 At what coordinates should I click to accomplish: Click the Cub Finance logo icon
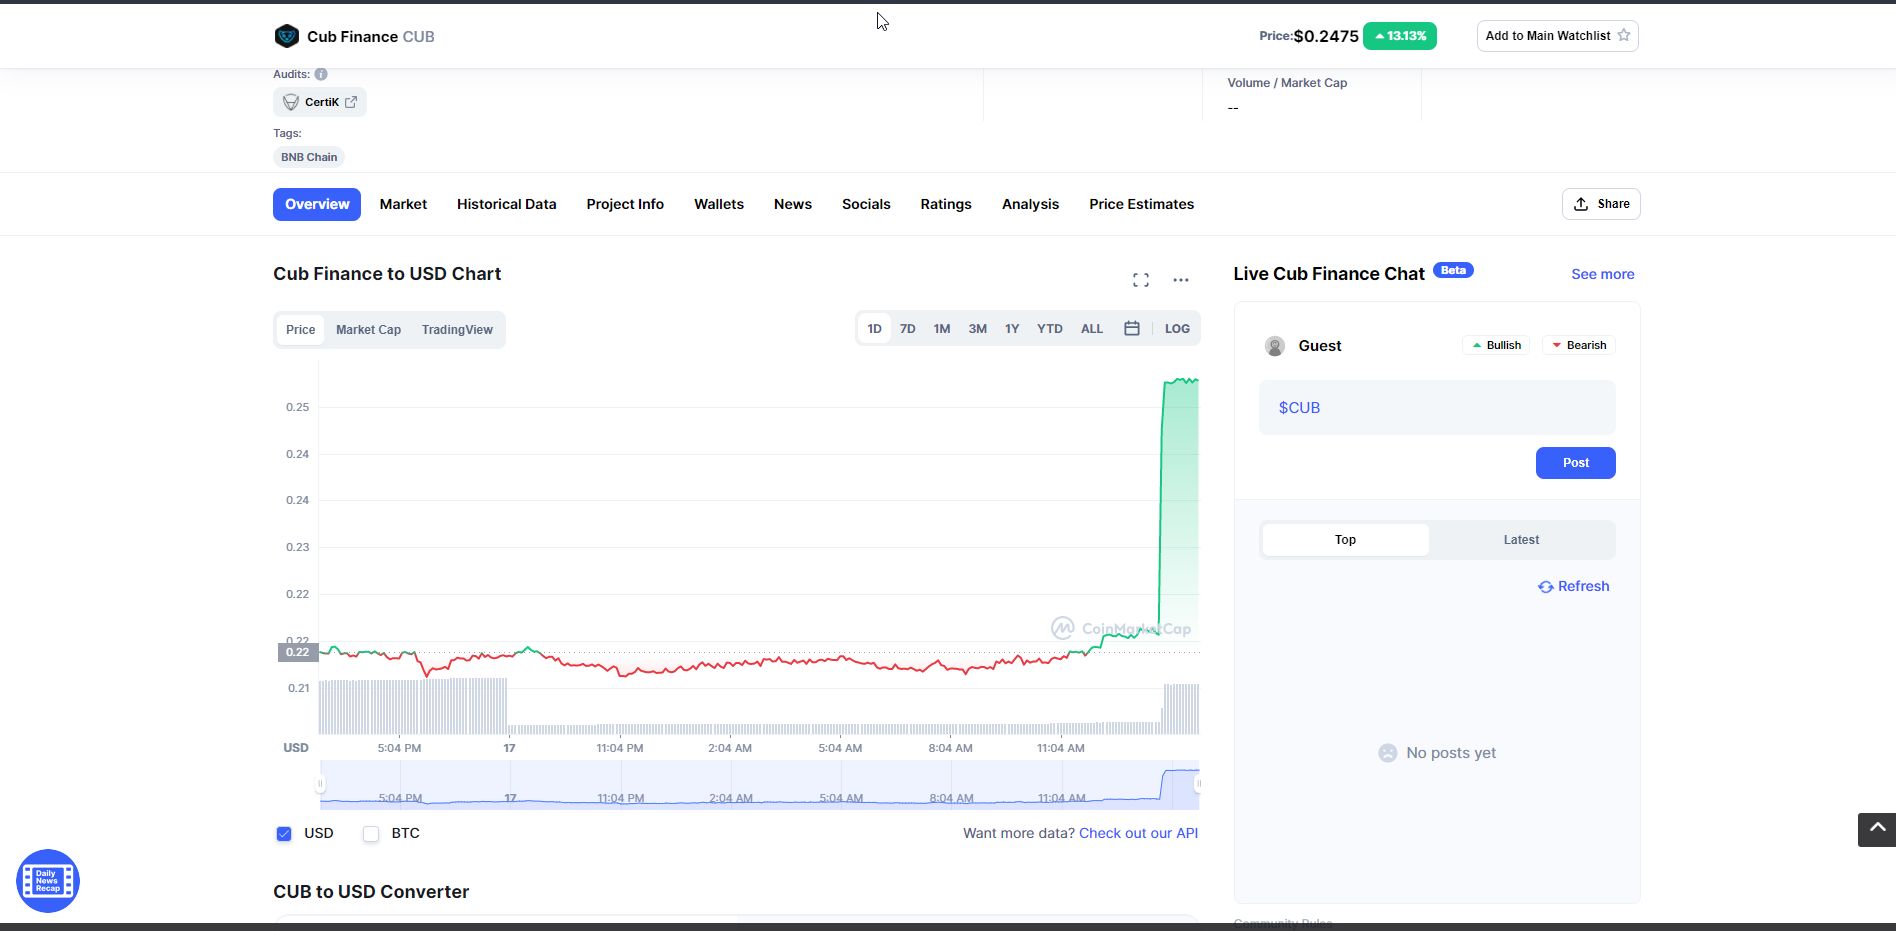(287, 36)
